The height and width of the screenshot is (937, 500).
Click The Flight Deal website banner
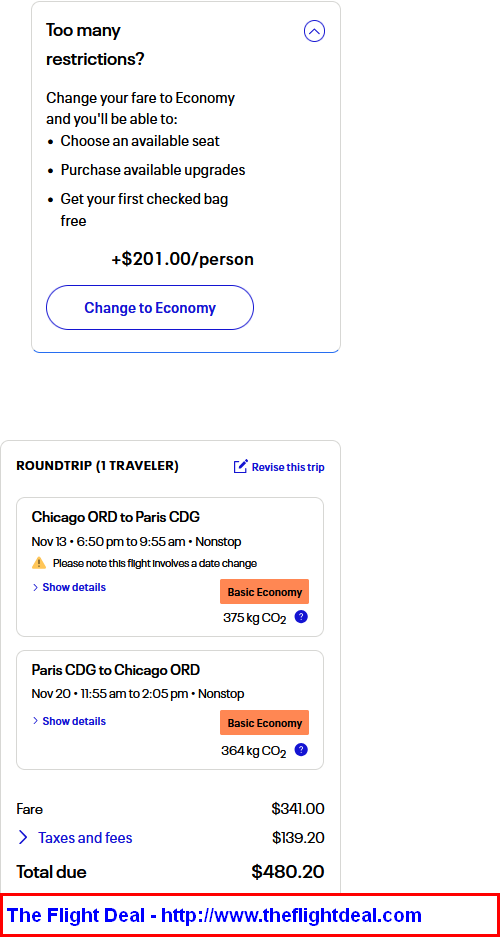[250, 915]
